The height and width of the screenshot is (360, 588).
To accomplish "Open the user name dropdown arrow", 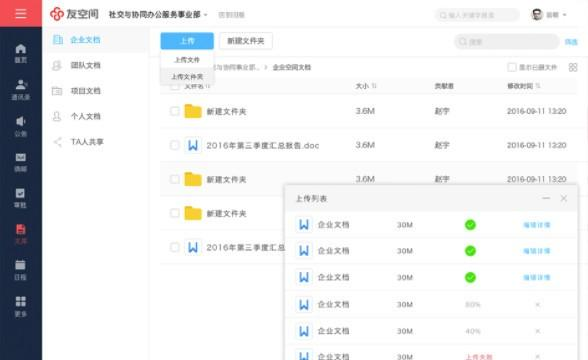I will click(x=565, y=15).
